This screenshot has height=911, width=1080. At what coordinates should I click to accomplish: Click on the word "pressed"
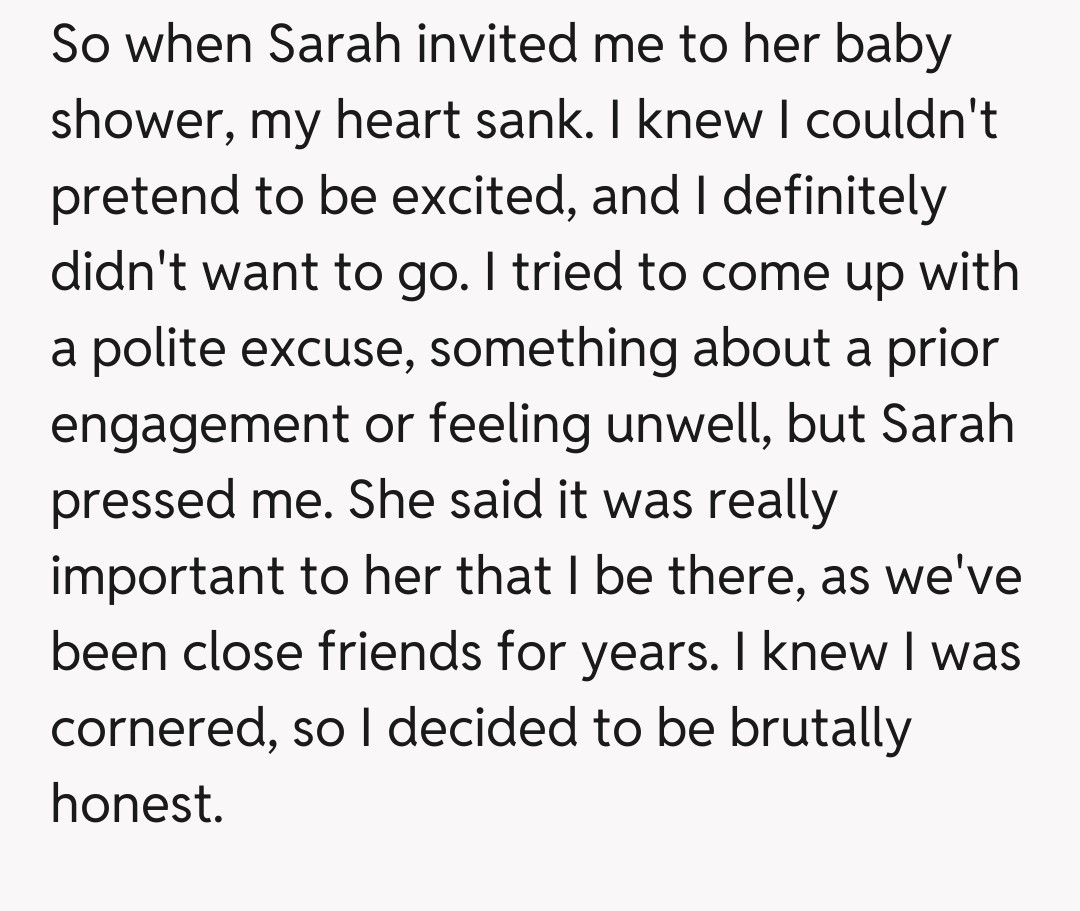pyautogui.click(x=140, y=502)
